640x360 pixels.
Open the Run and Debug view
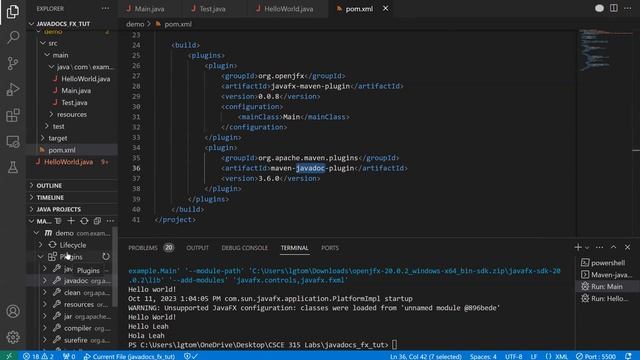tap(13, 89)
